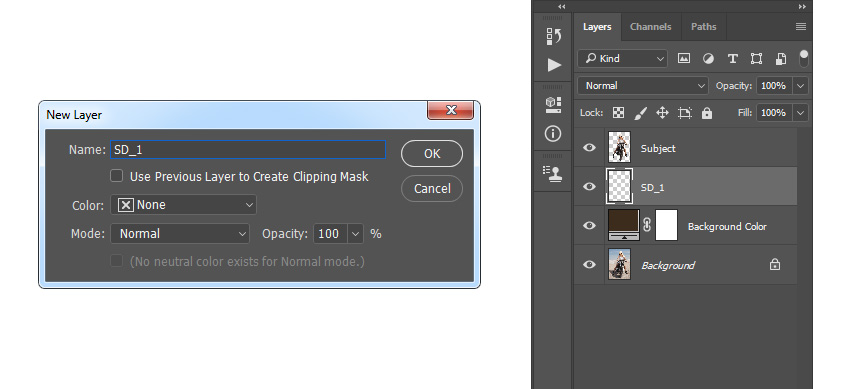Lock image pixels brush icon
The height and width of the screenshot is (389, 850).
pos(640,113)
